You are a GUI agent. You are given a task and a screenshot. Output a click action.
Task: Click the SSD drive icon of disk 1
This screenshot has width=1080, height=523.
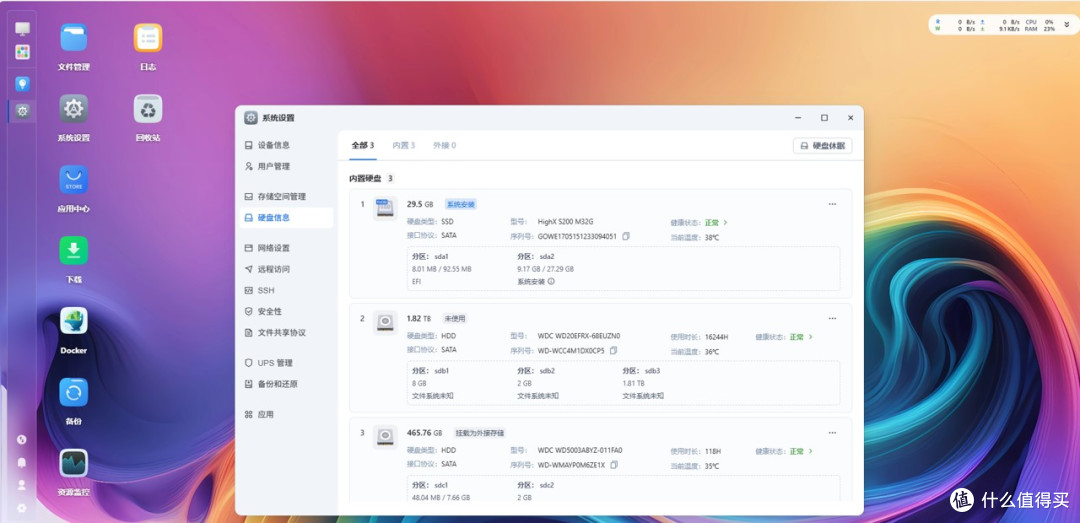(386, 207)
